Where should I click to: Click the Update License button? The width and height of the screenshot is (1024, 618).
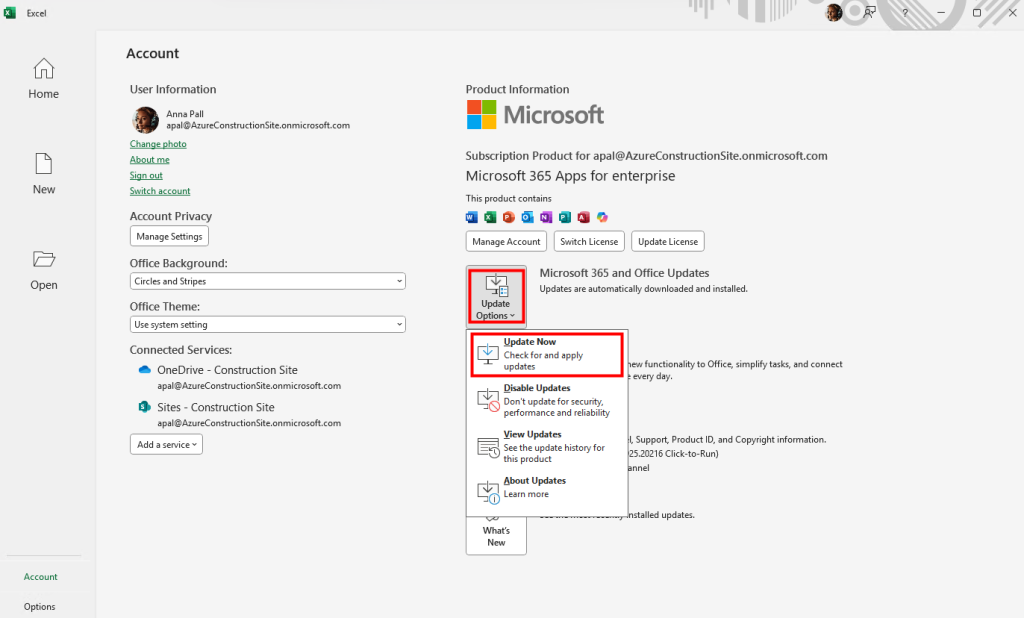pyautogui.click(x=668, y=241)
